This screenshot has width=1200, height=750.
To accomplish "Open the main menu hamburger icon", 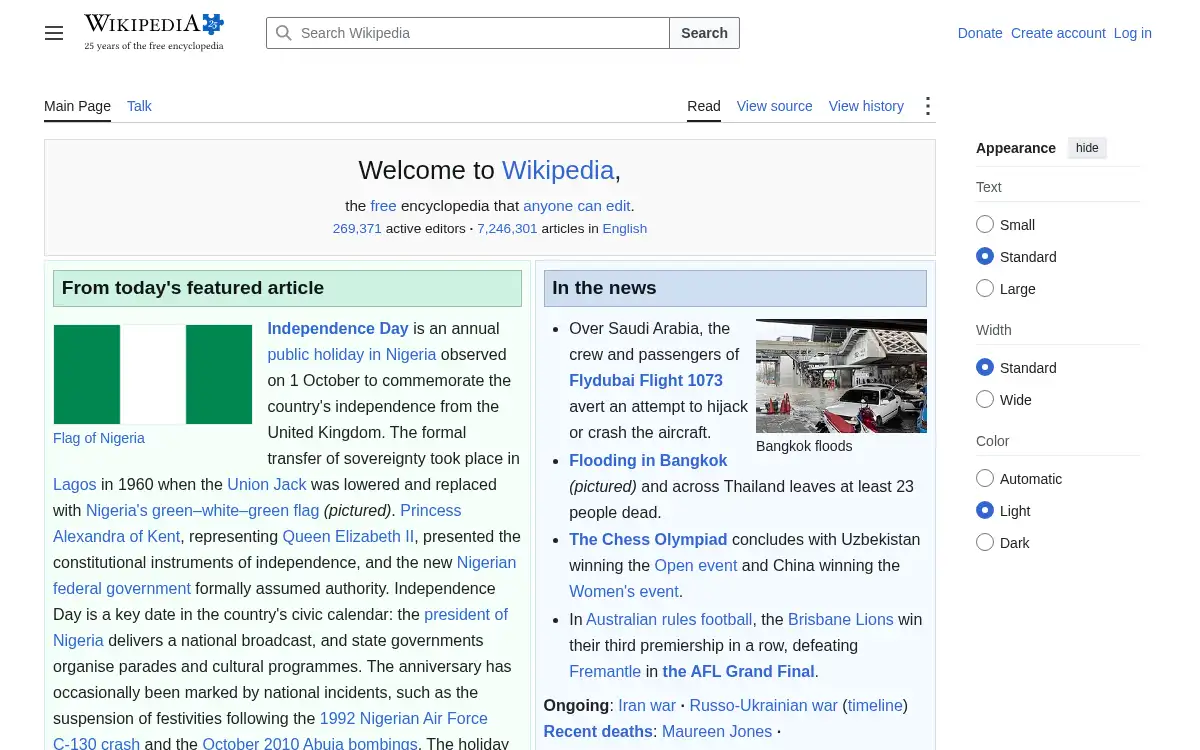I will click(x=54, y=33).
